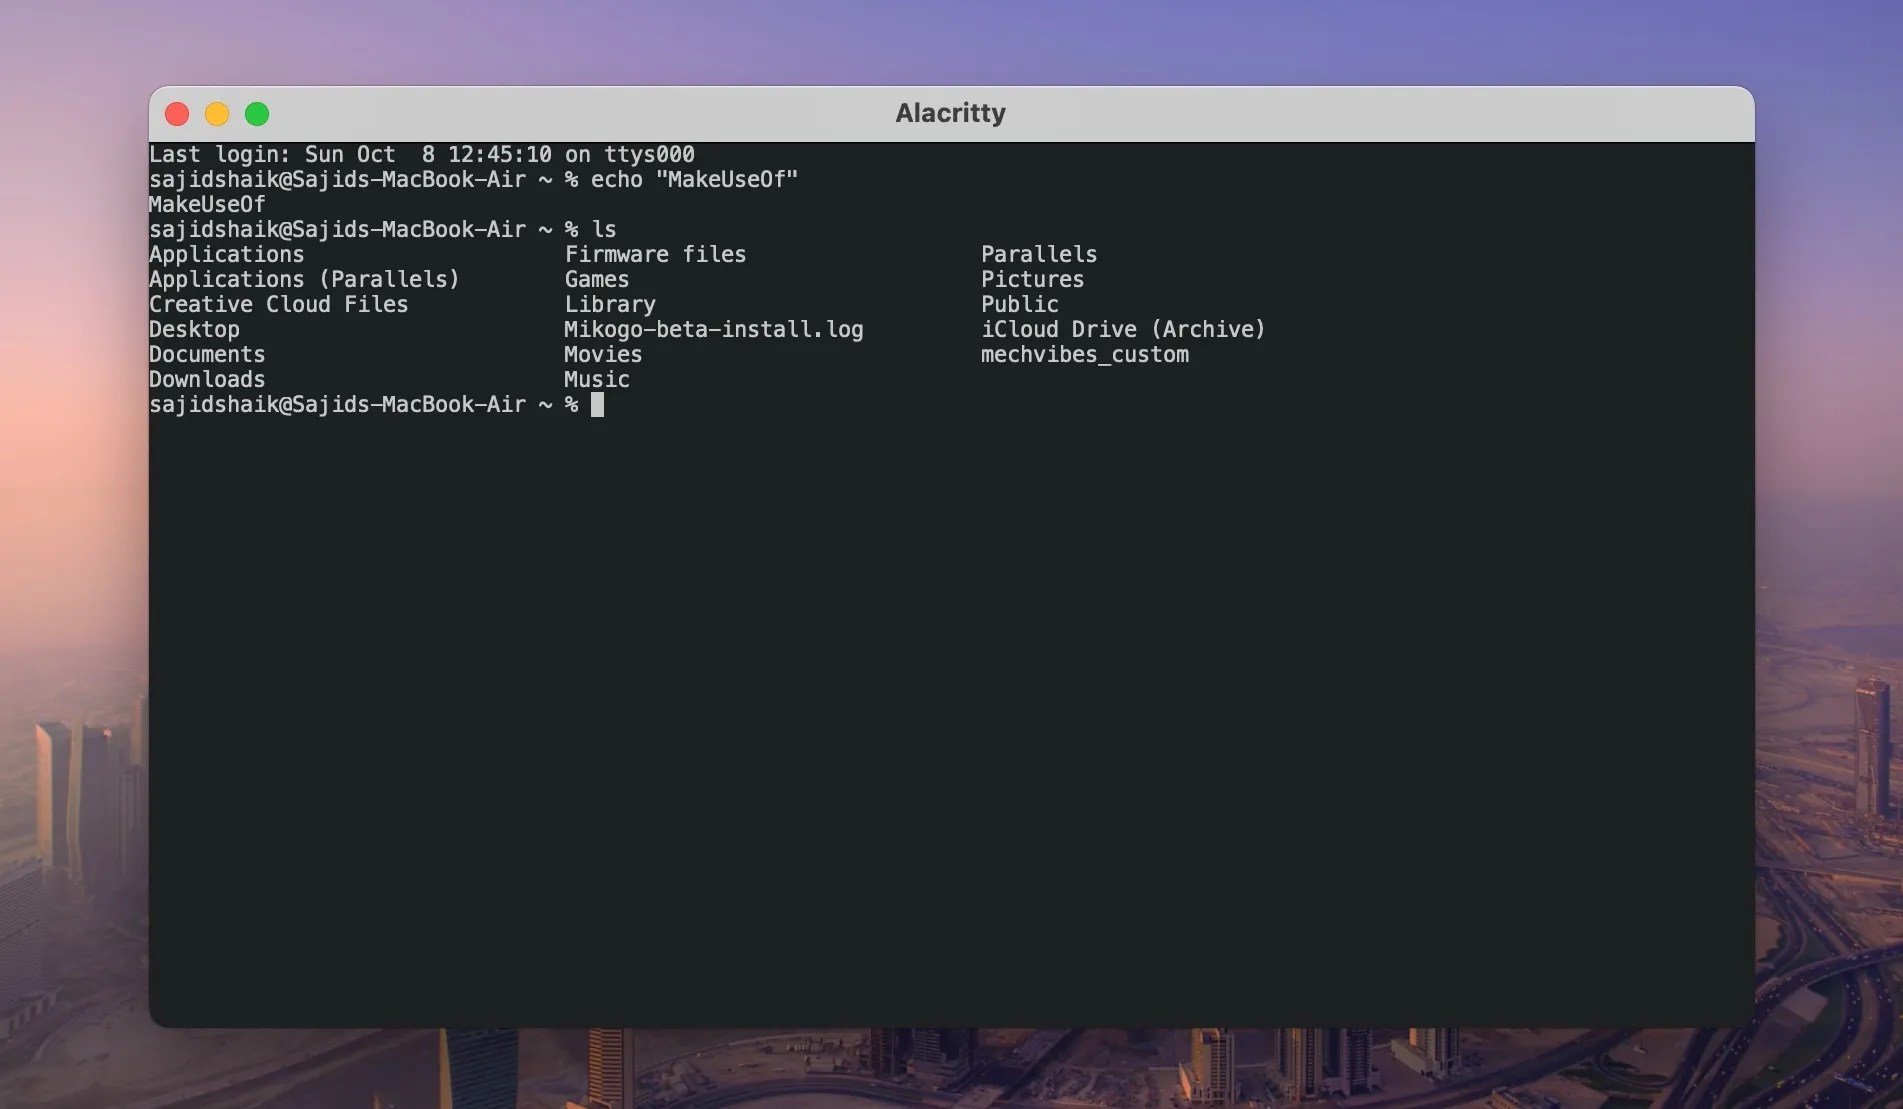Click the MakeUseOf output line
Image resolution: width=1903 pixels, height=1109 pixels.
tap(206, 204)
